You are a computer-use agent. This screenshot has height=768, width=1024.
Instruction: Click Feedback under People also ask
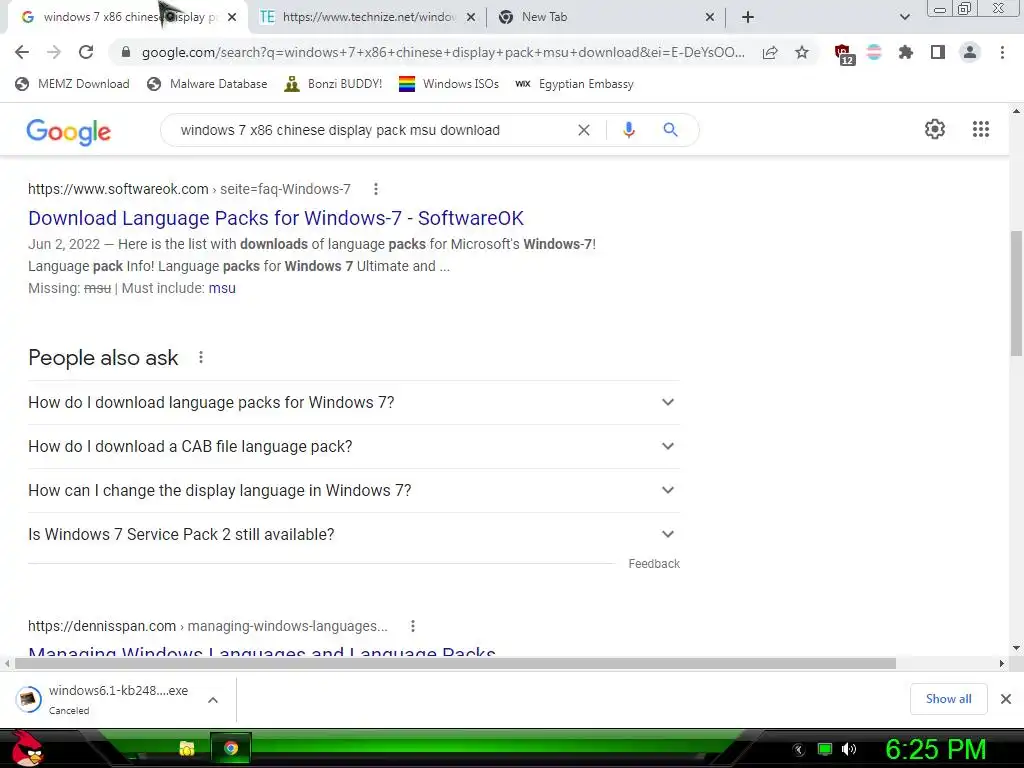click(x=654, y=564)
